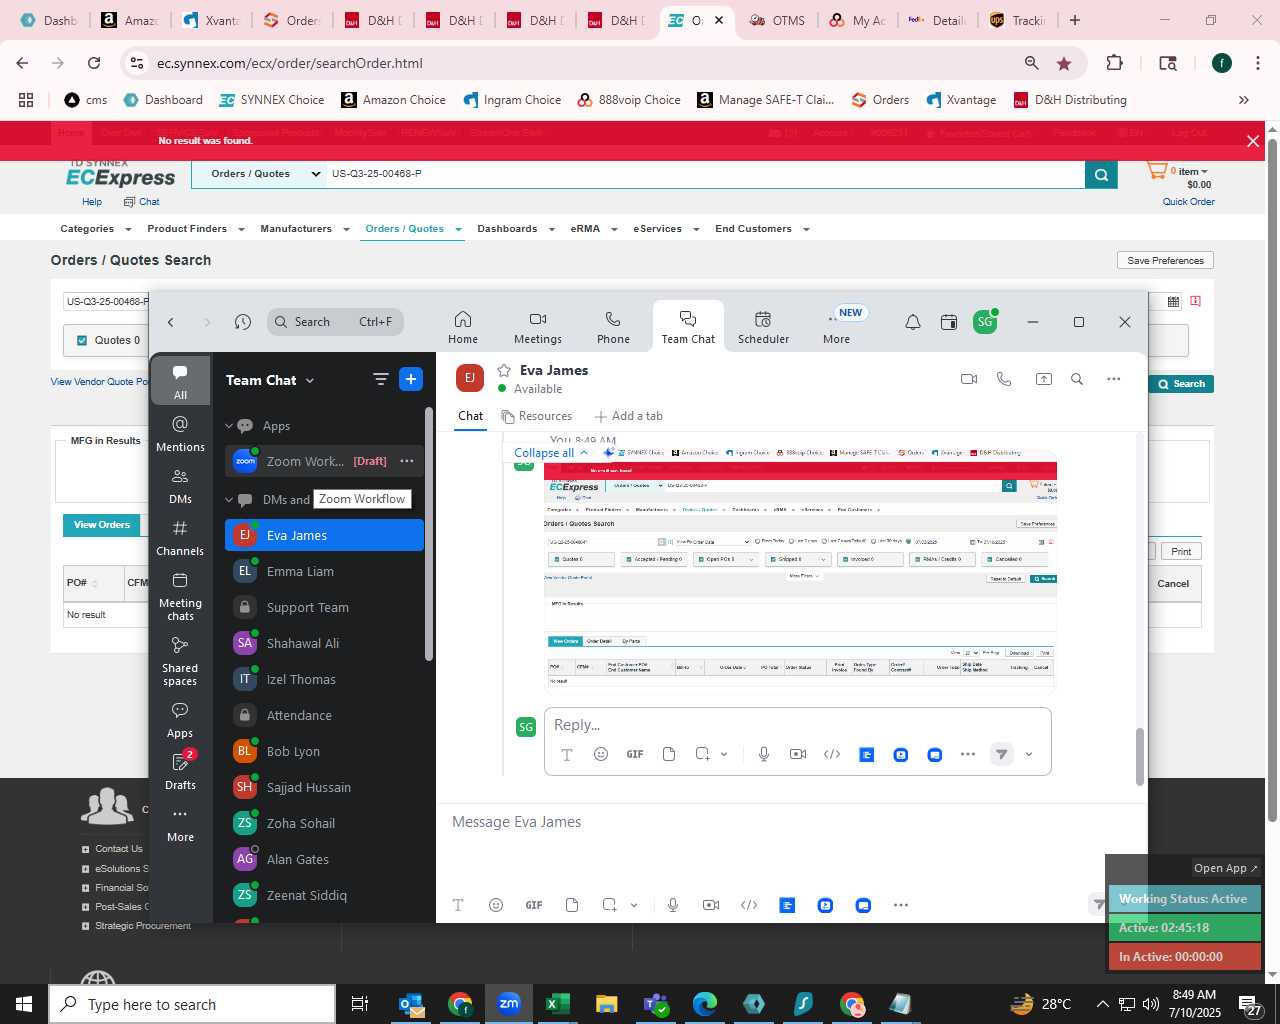
Task: Click chat message area scrollbar
Action: 1139,757
